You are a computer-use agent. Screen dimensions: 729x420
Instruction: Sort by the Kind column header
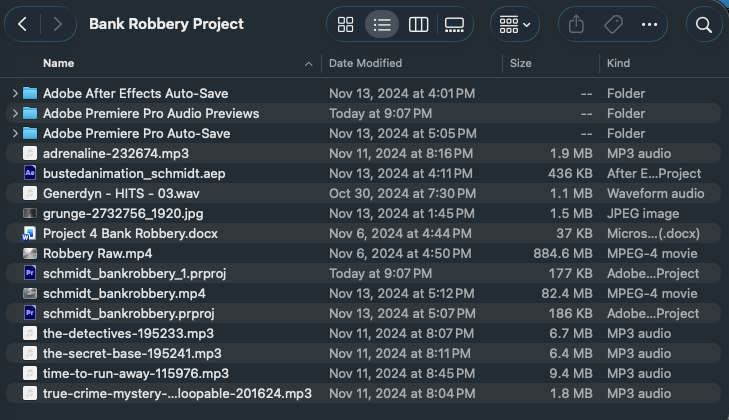[x=618, y=63]
